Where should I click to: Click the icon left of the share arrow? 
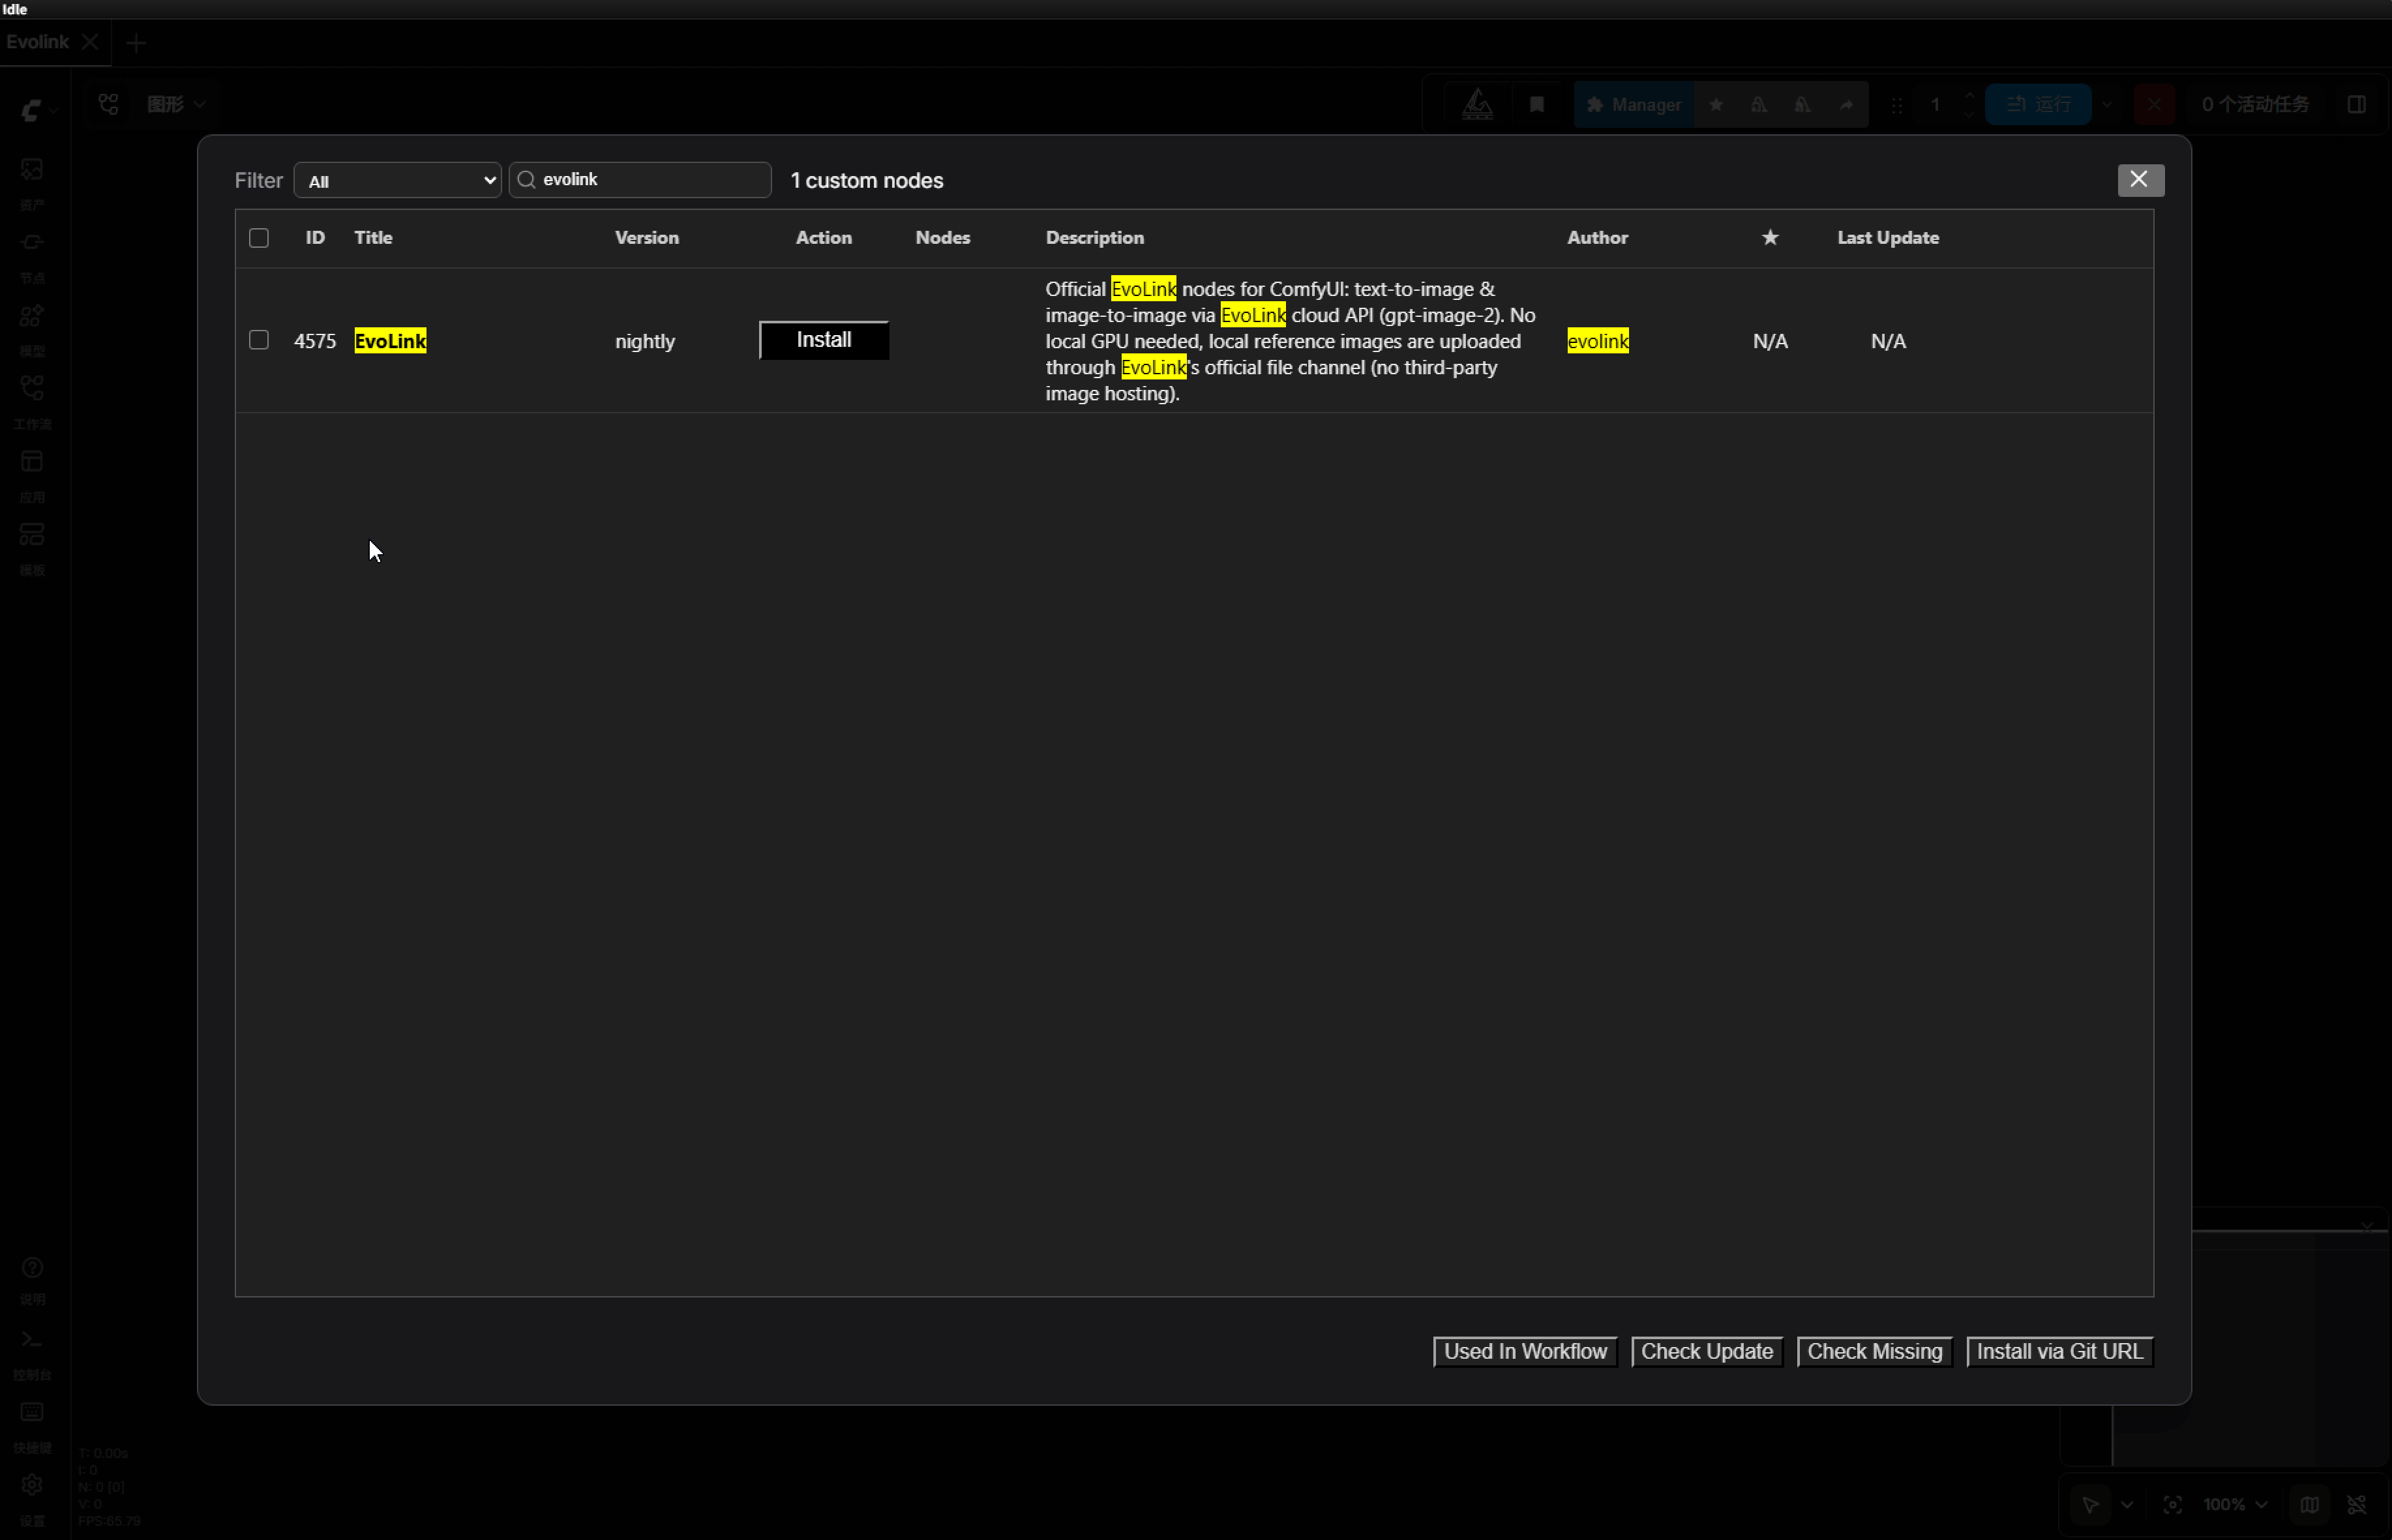click(1802, 104)
